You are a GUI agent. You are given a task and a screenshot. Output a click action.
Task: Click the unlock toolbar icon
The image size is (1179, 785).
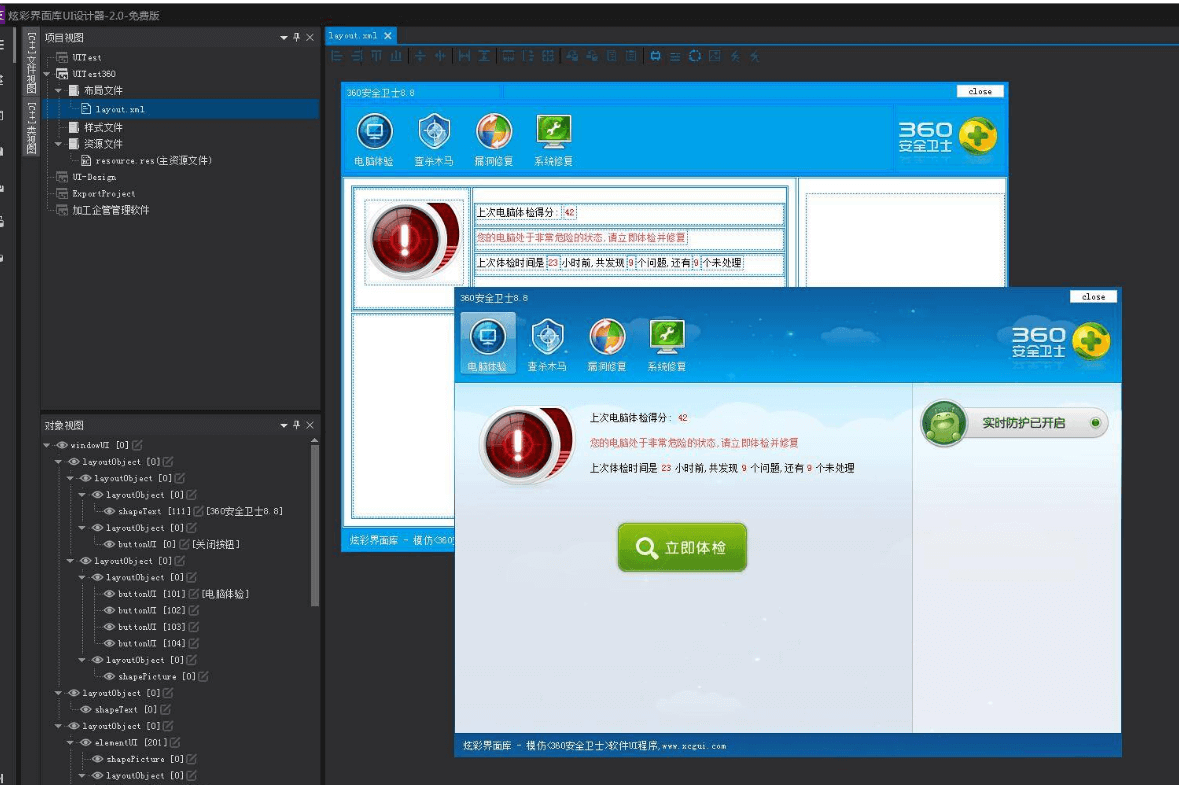point(593,56)
